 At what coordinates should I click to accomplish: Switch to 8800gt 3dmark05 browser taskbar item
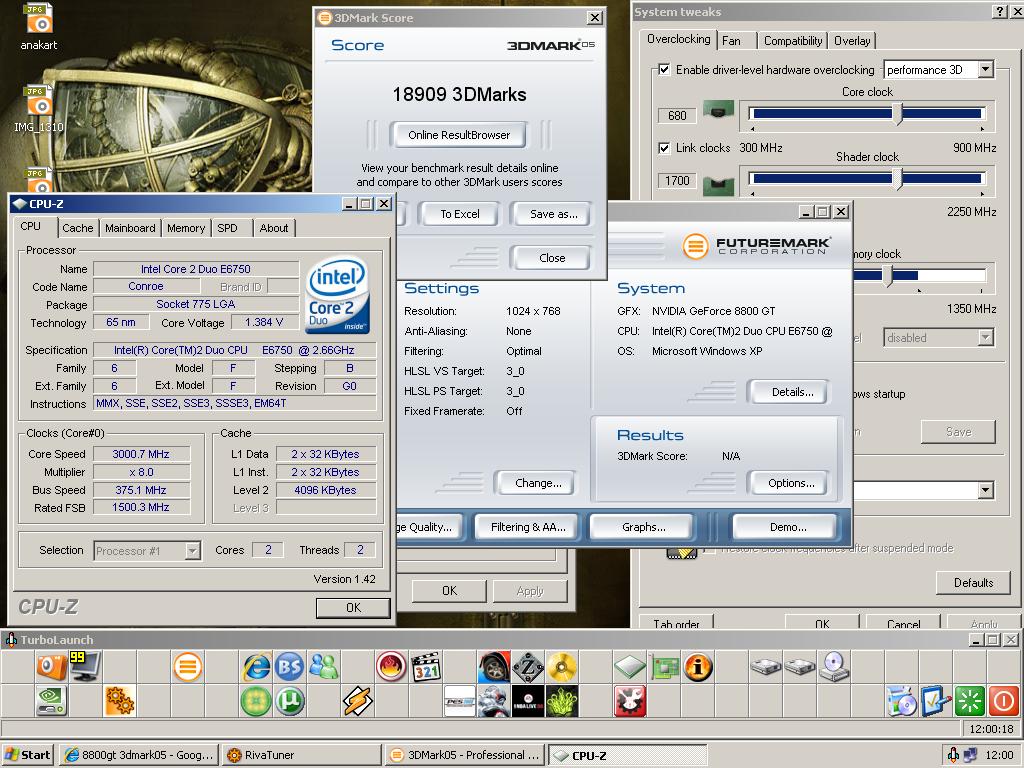139,755
